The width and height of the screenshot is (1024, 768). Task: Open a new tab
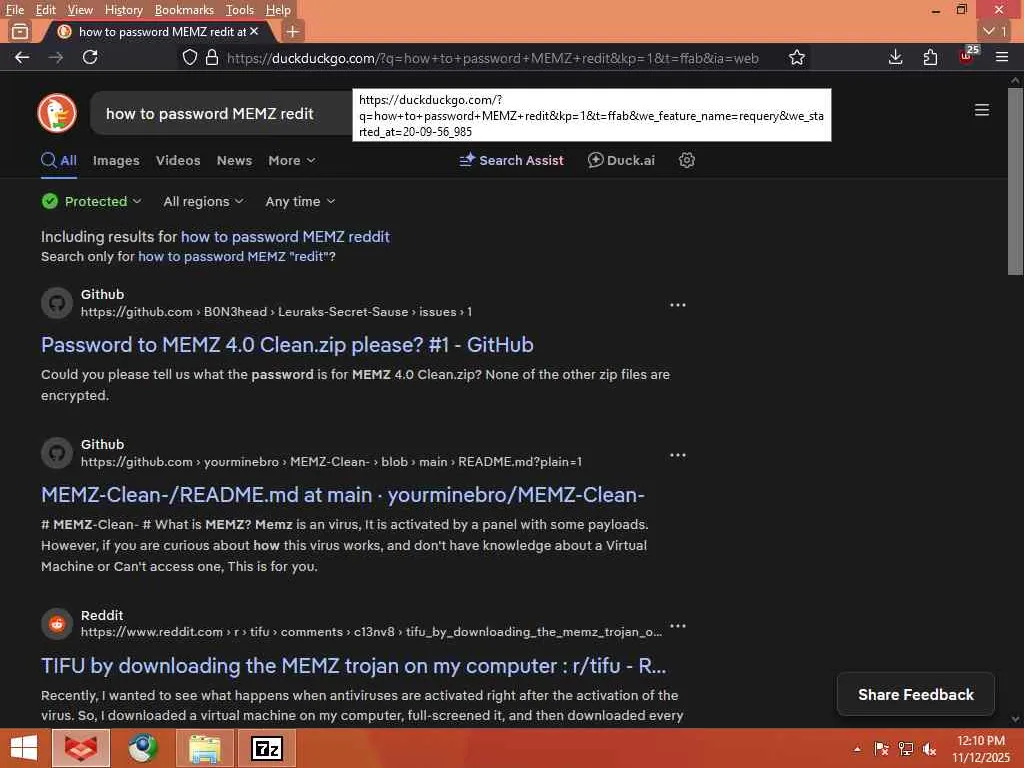point(293,31)
